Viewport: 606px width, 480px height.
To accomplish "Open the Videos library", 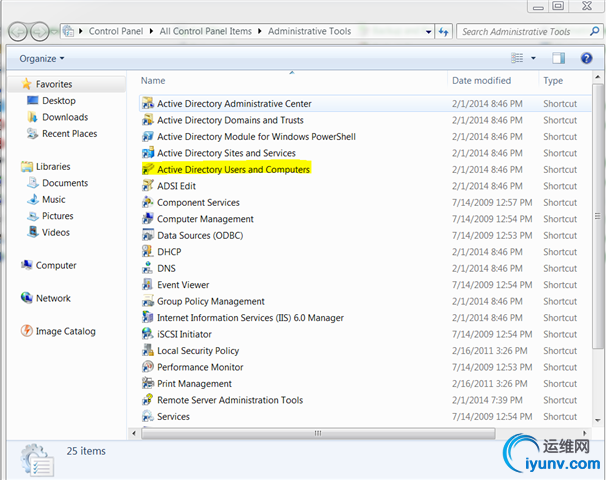I will 56,233.
